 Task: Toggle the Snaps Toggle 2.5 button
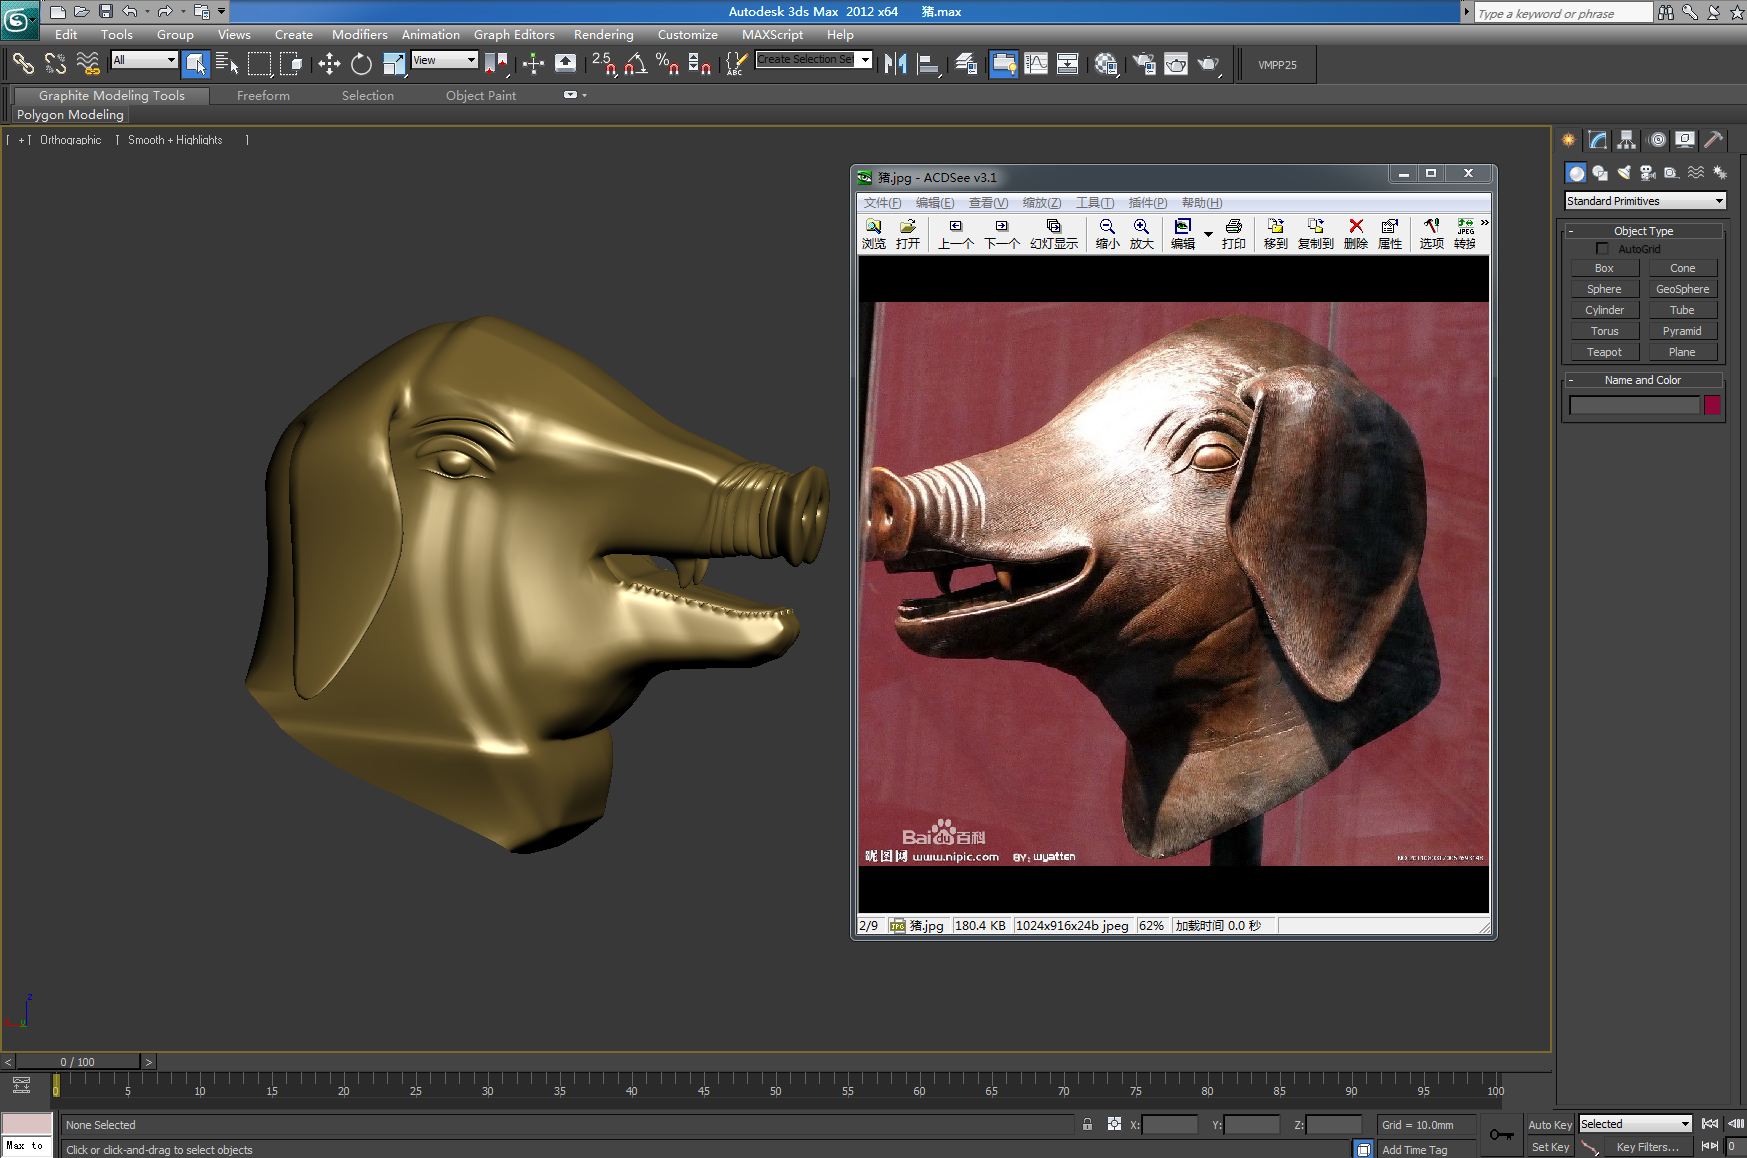click(603, 64)
